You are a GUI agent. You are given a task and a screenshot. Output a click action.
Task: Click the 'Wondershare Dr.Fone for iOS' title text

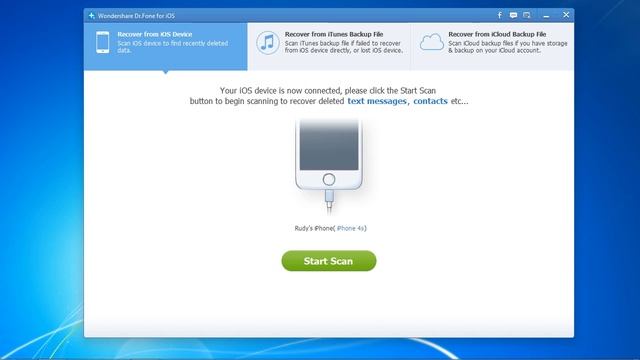coord(136,16)
